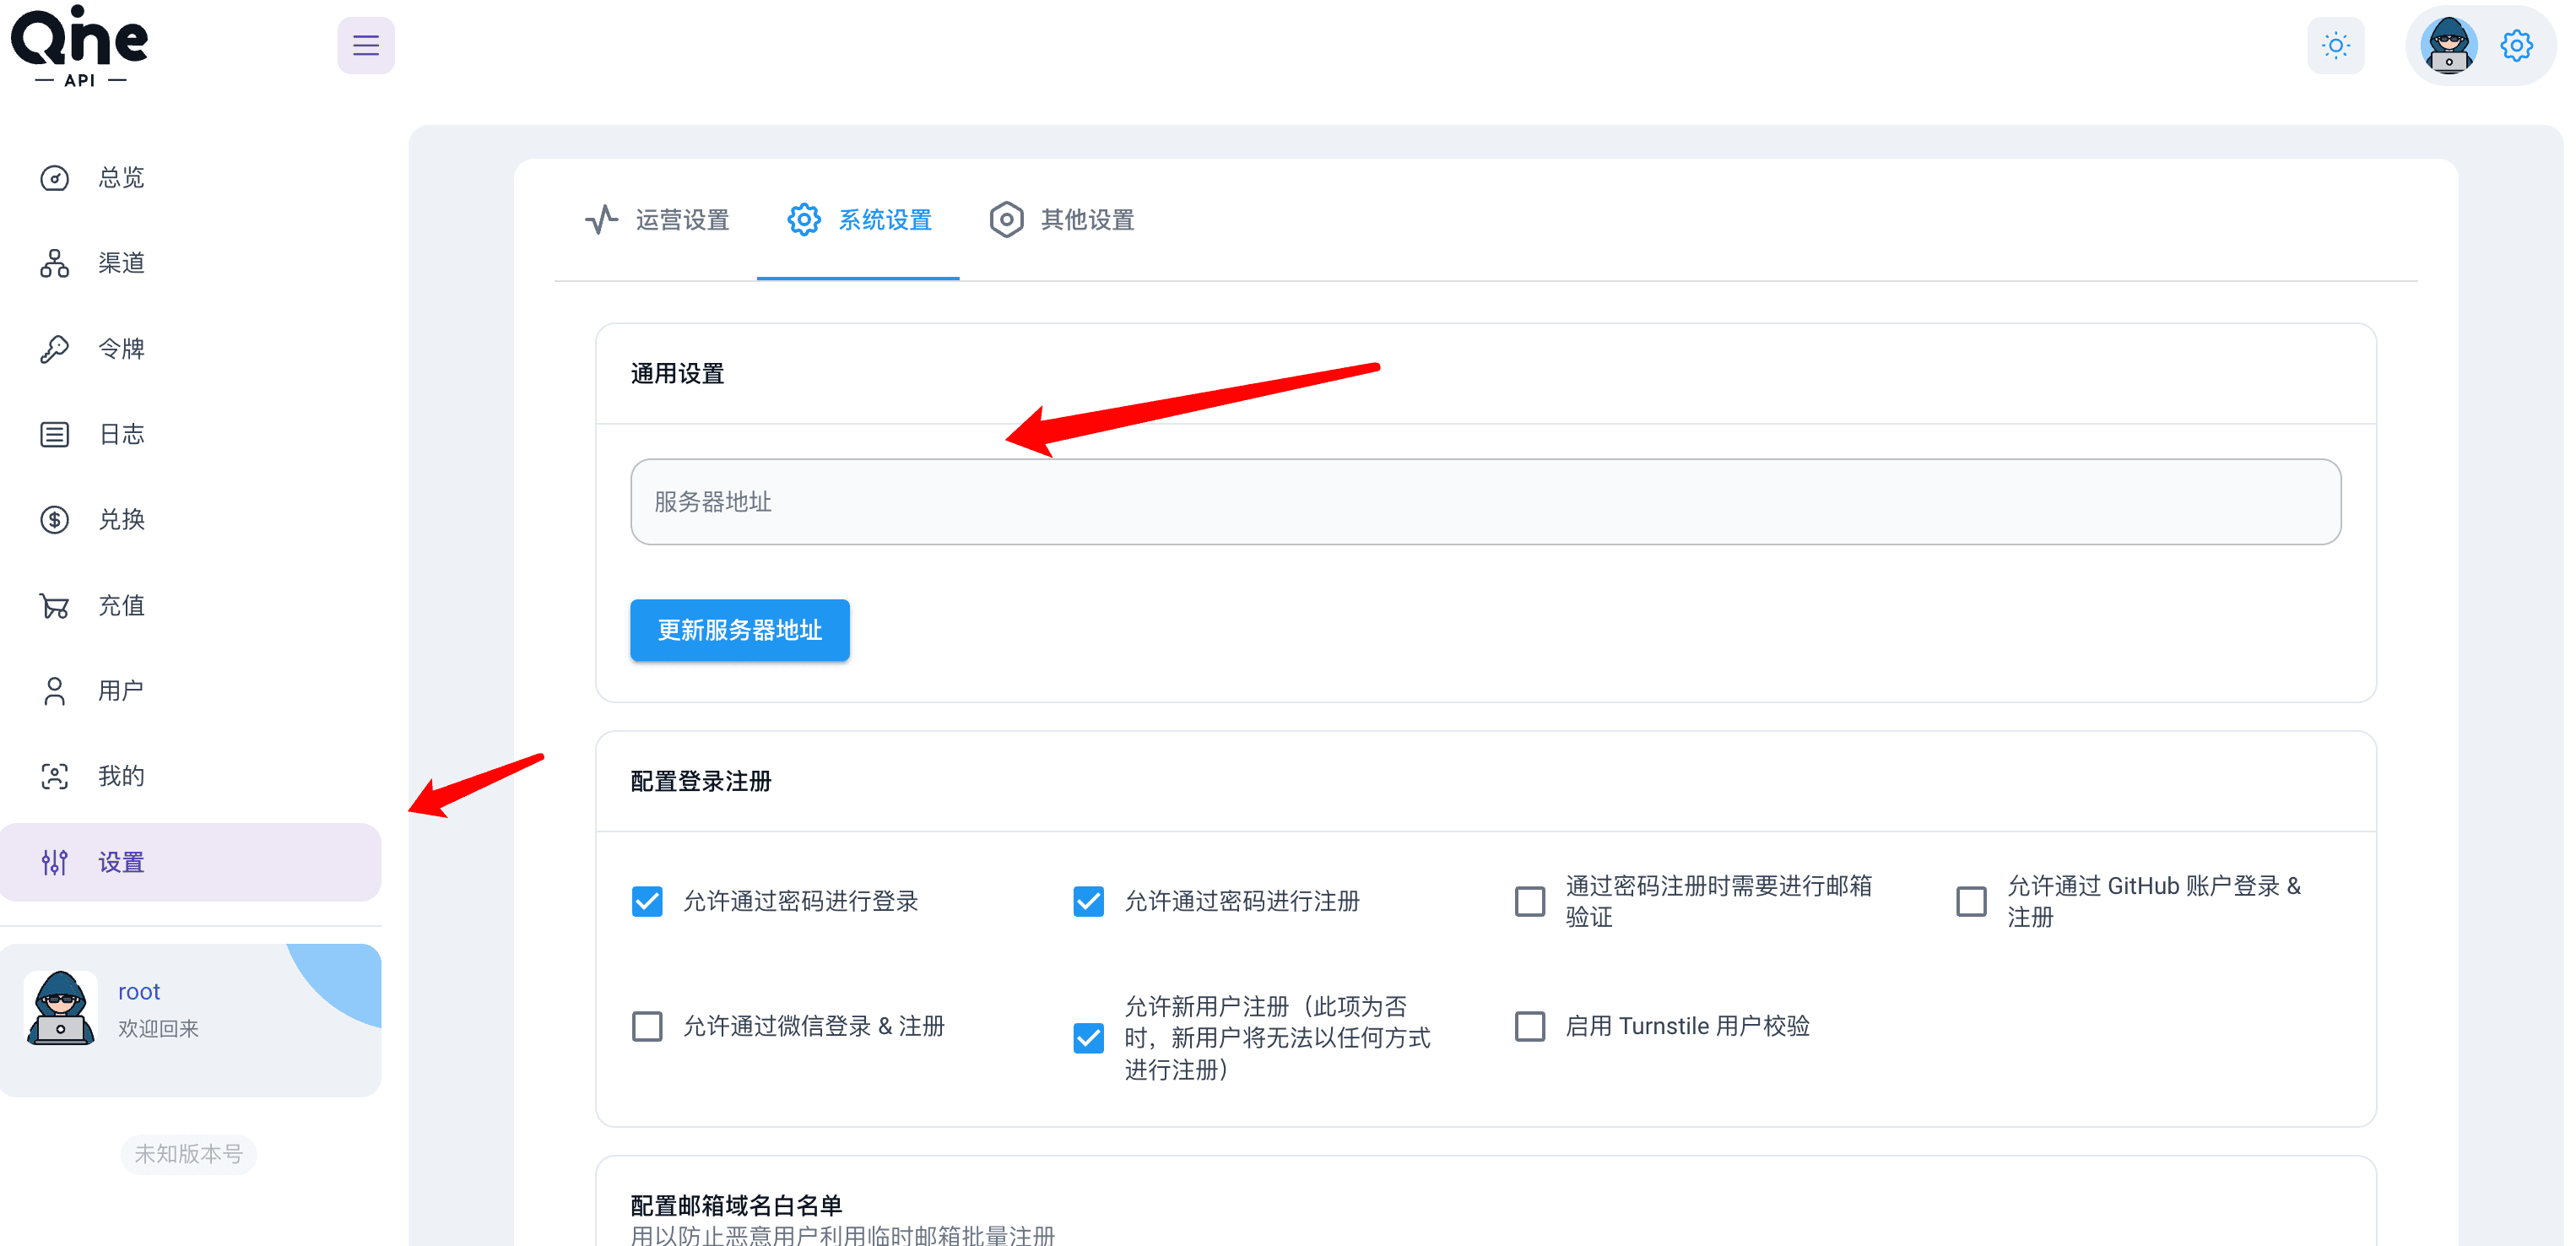
Task: Uncheck 允许通过密码进行注册
Action: pyautogui.click(x=1088, y=902)
